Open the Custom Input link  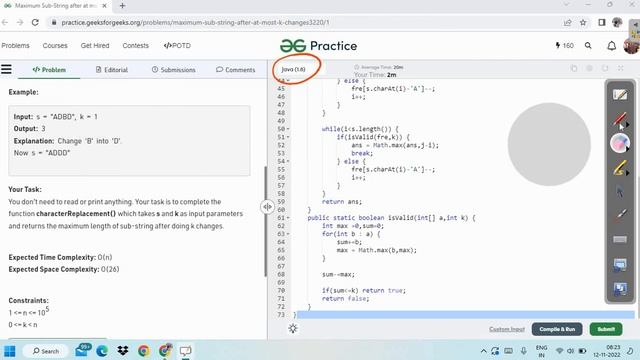(507, 329)
